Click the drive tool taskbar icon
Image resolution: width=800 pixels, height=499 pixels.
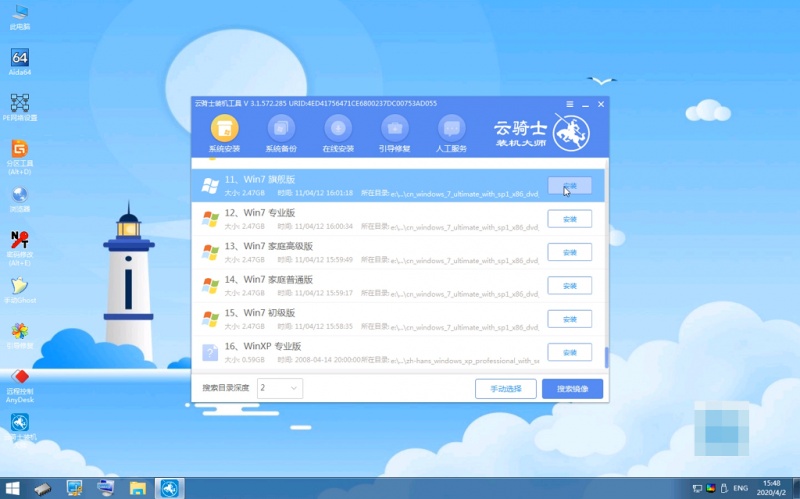42,489
